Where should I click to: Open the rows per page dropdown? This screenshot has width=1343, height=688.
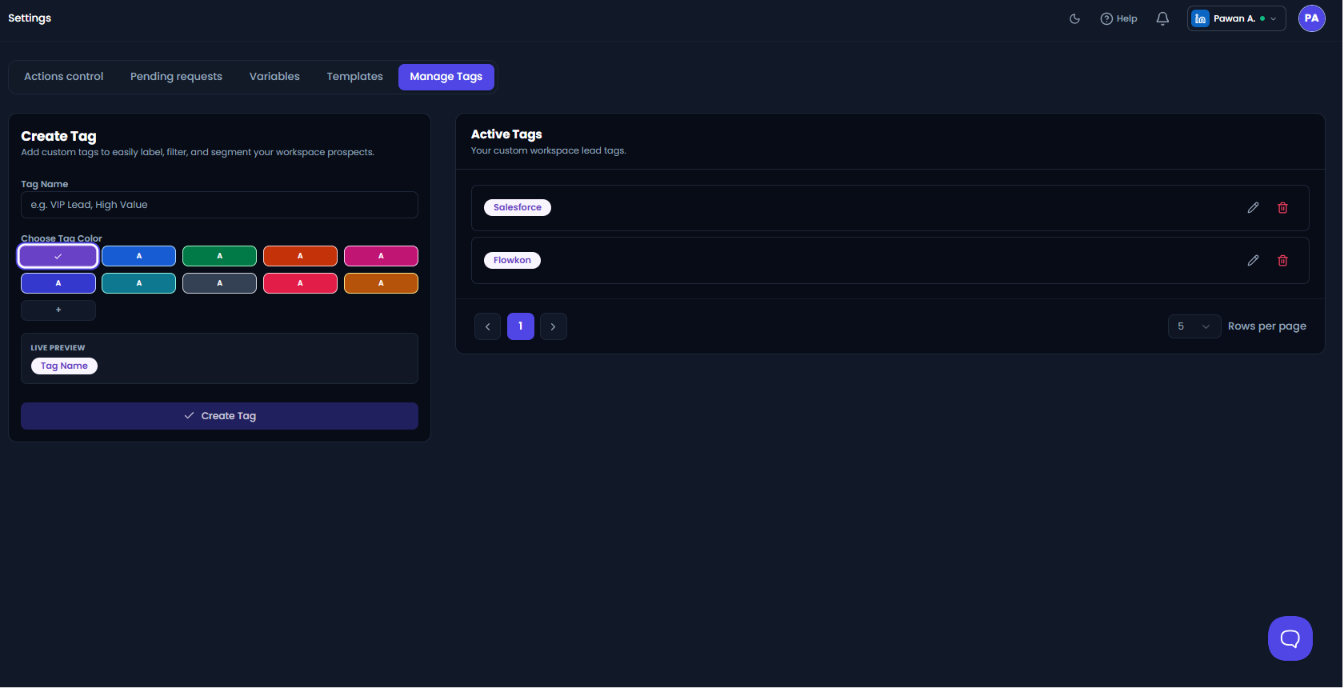(1194, 326)
